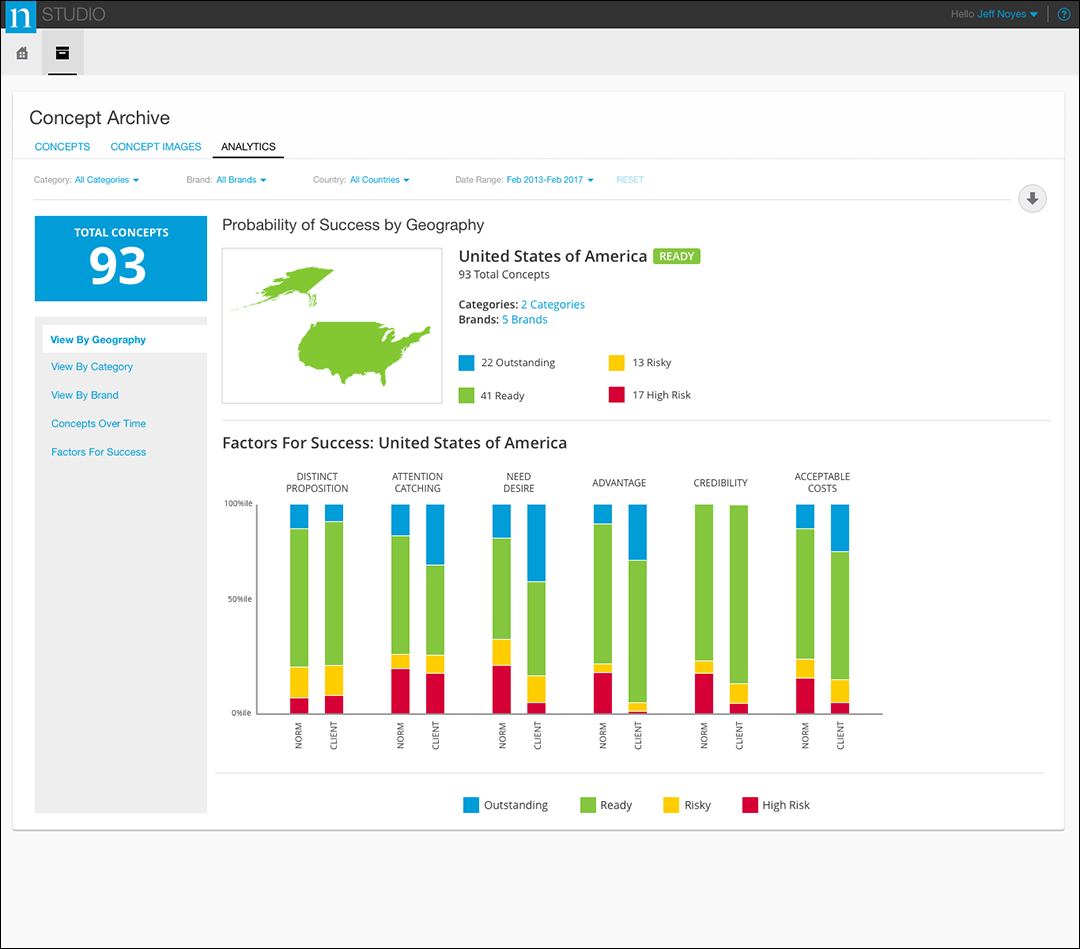Click the Advantage NORM bar
The width and height of the screenshot is (1080, 949).
(x=603, y=609)
